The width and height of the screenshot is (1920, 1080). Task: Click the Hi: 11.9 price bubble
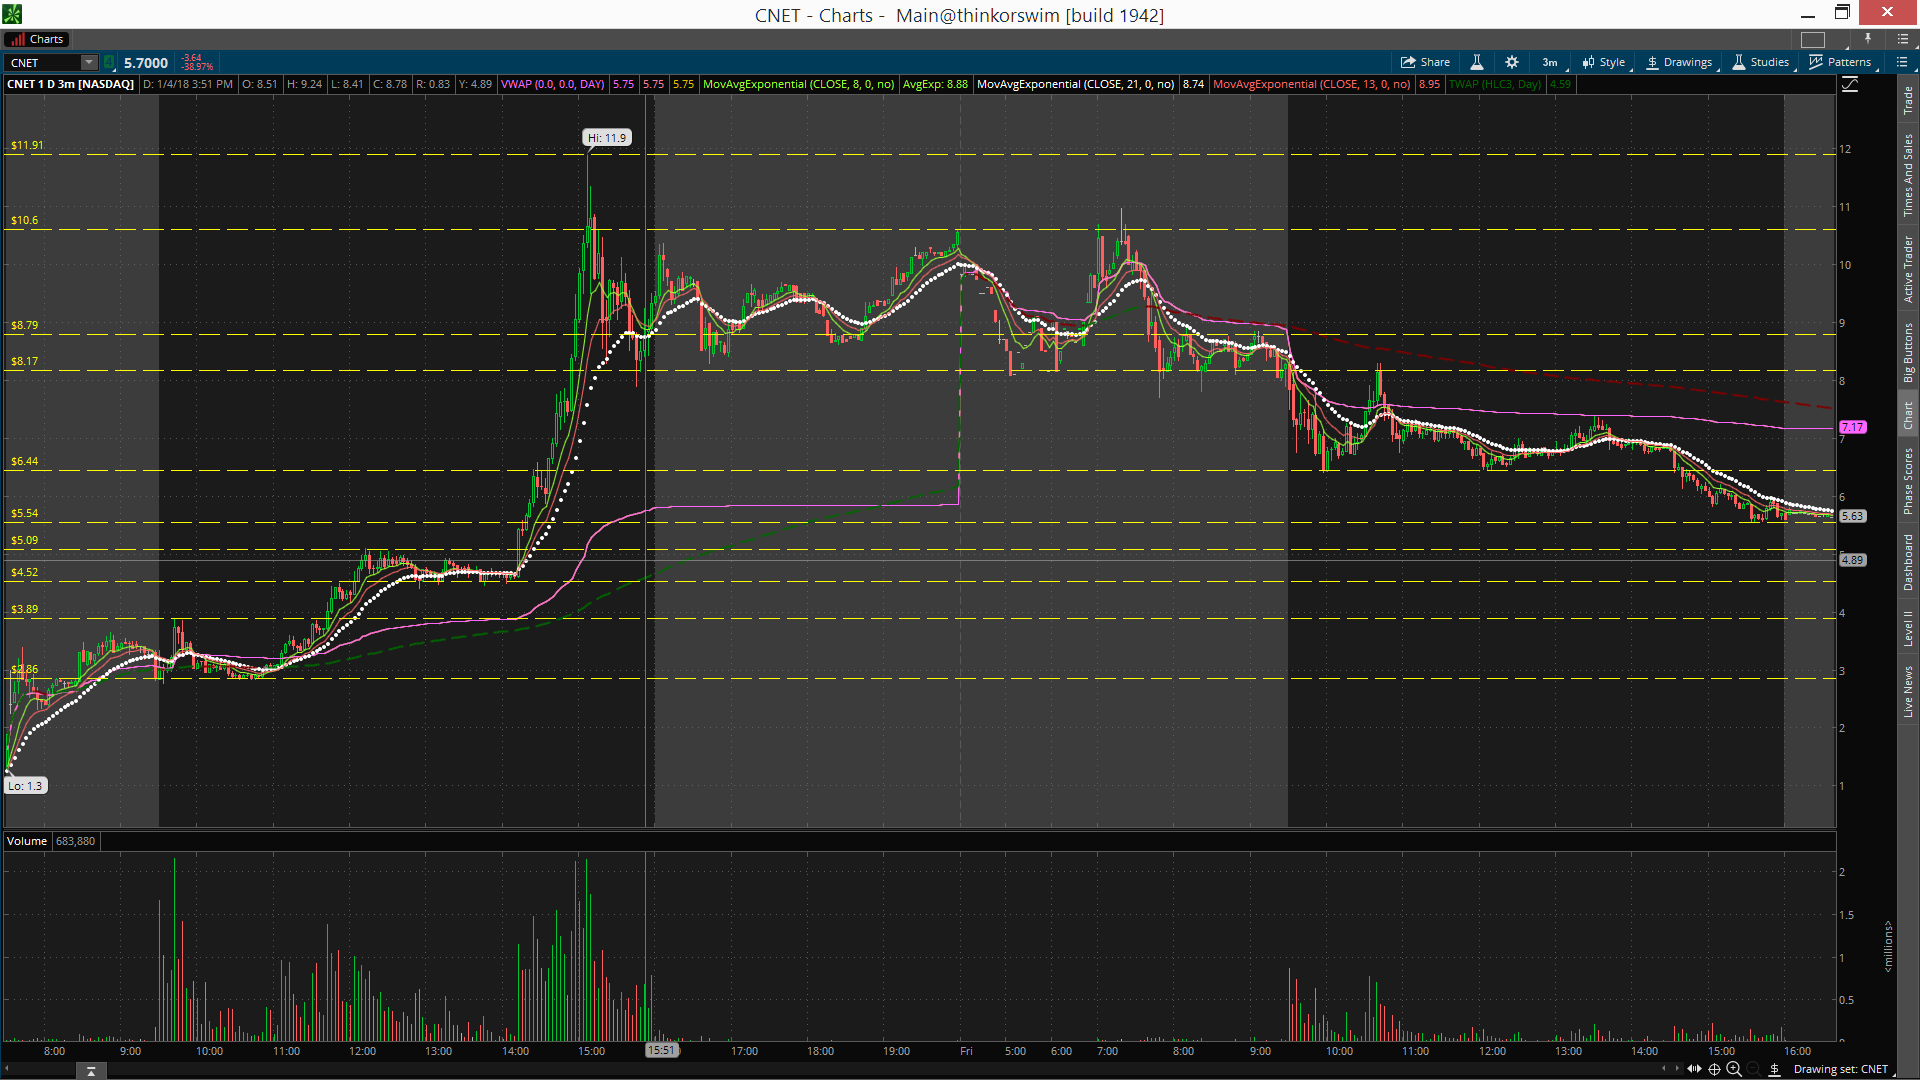[x=607, y=138]
